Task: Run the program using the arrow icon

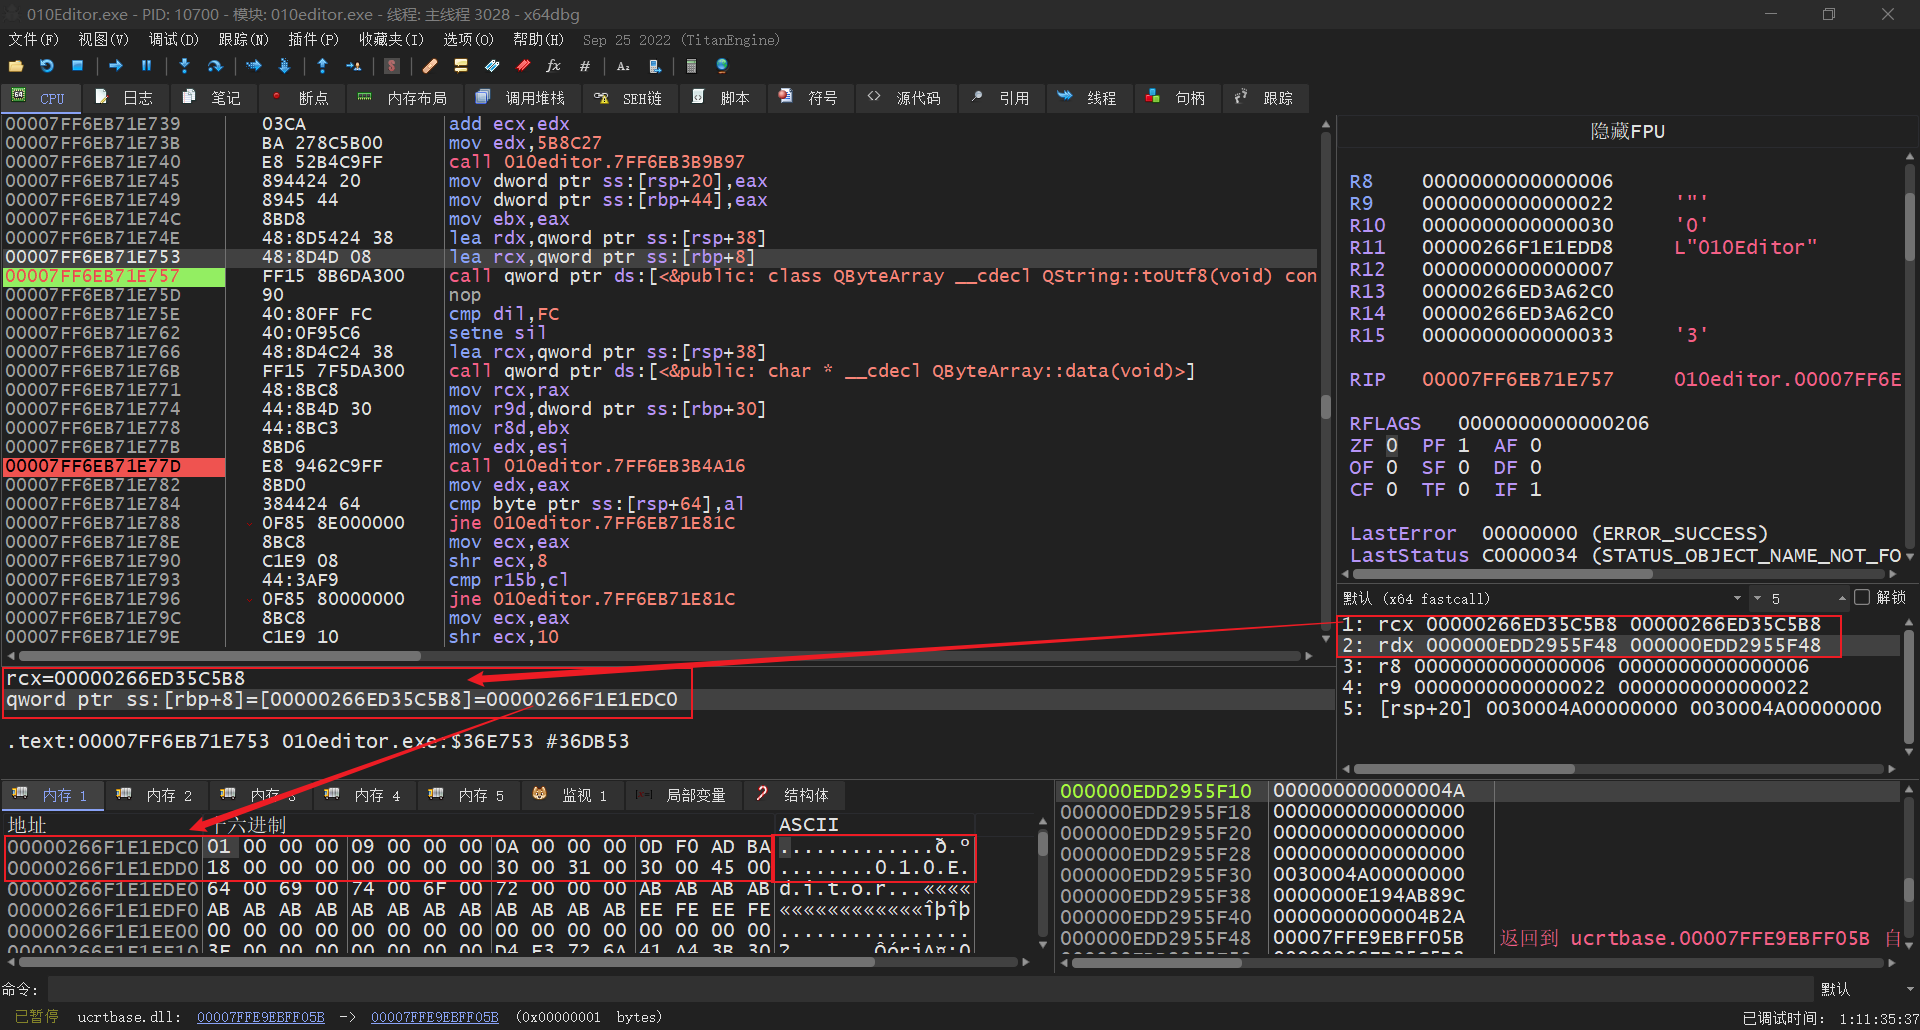Action: coord(116,66)
